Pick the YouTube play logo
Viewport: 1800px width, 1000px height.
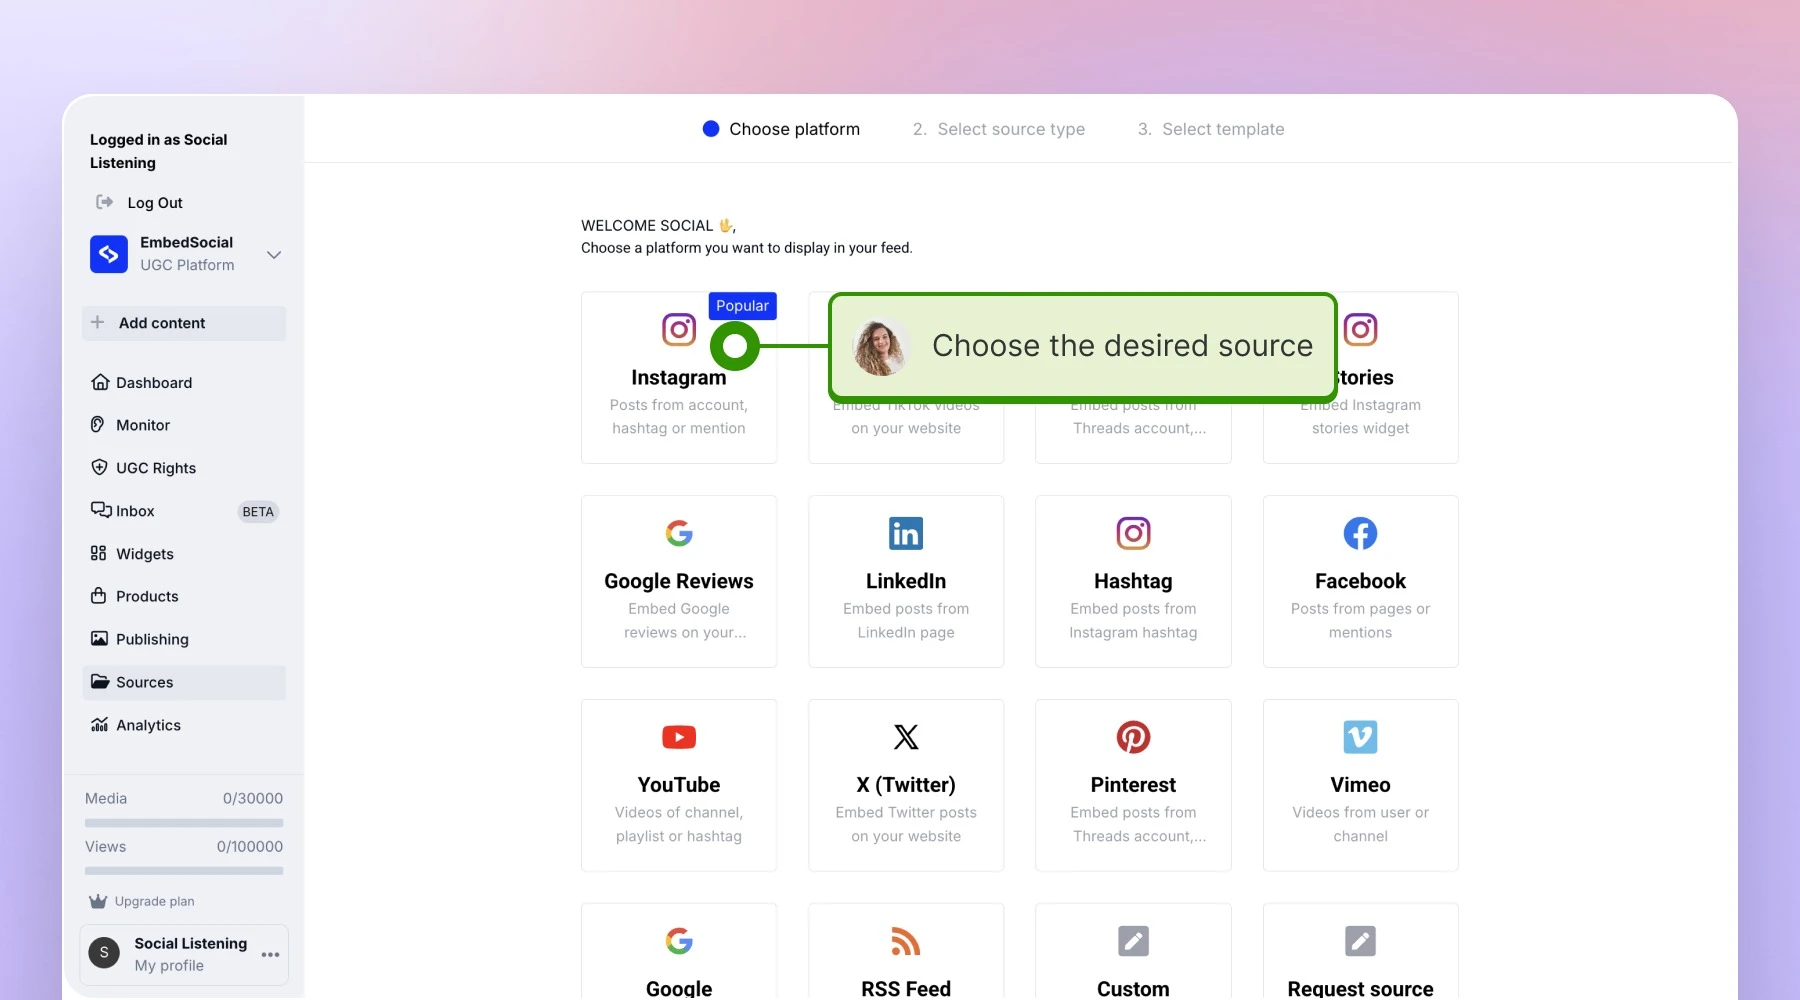pos(679,737)
